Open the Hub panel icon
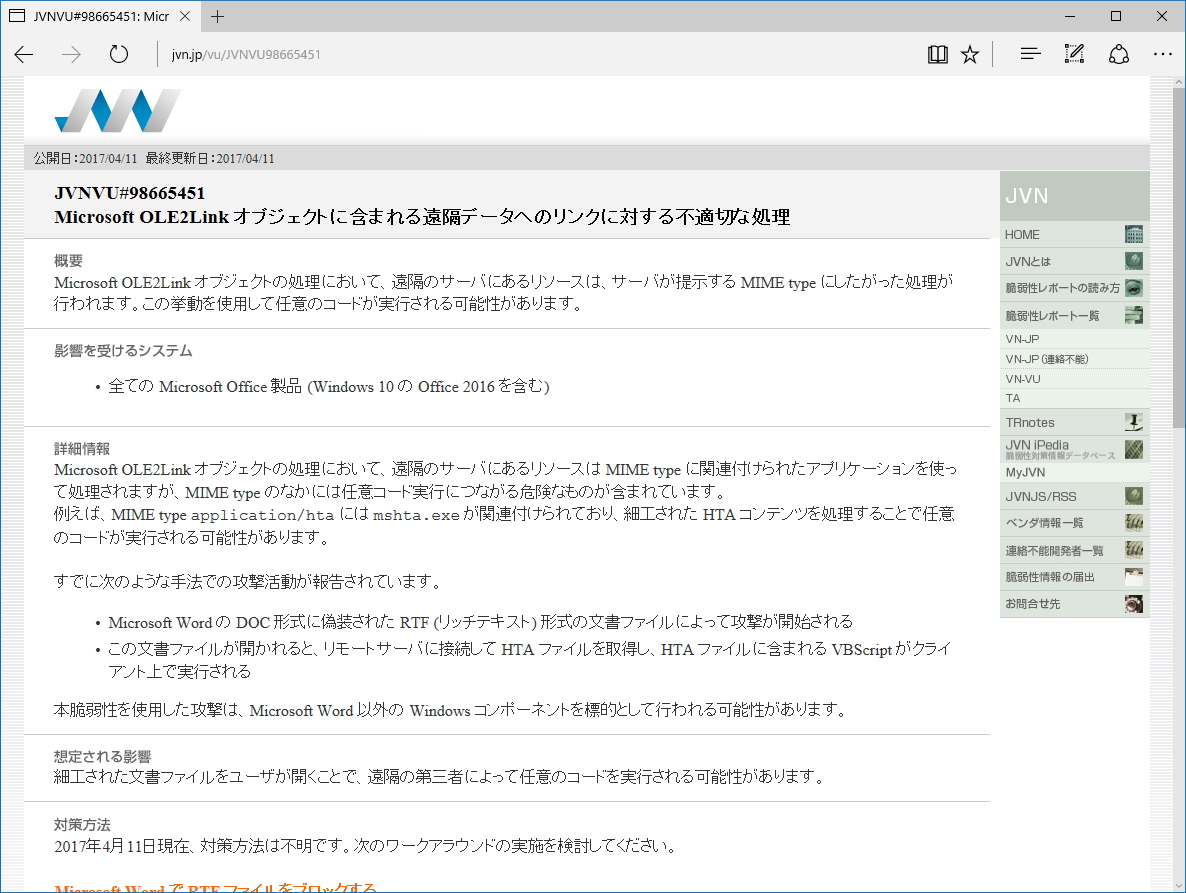Viewport: 1186px width, 893px height. coord(1030,54)
